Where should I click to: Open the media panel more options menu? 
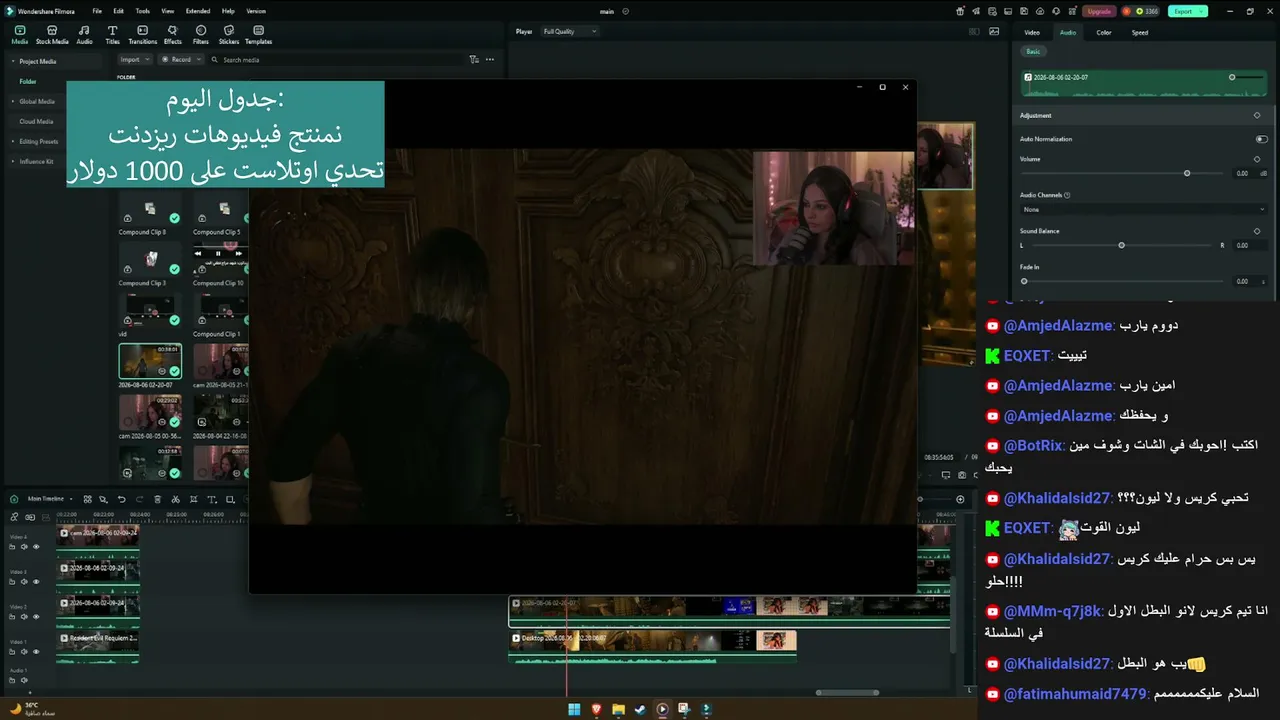tap(490, 60)
